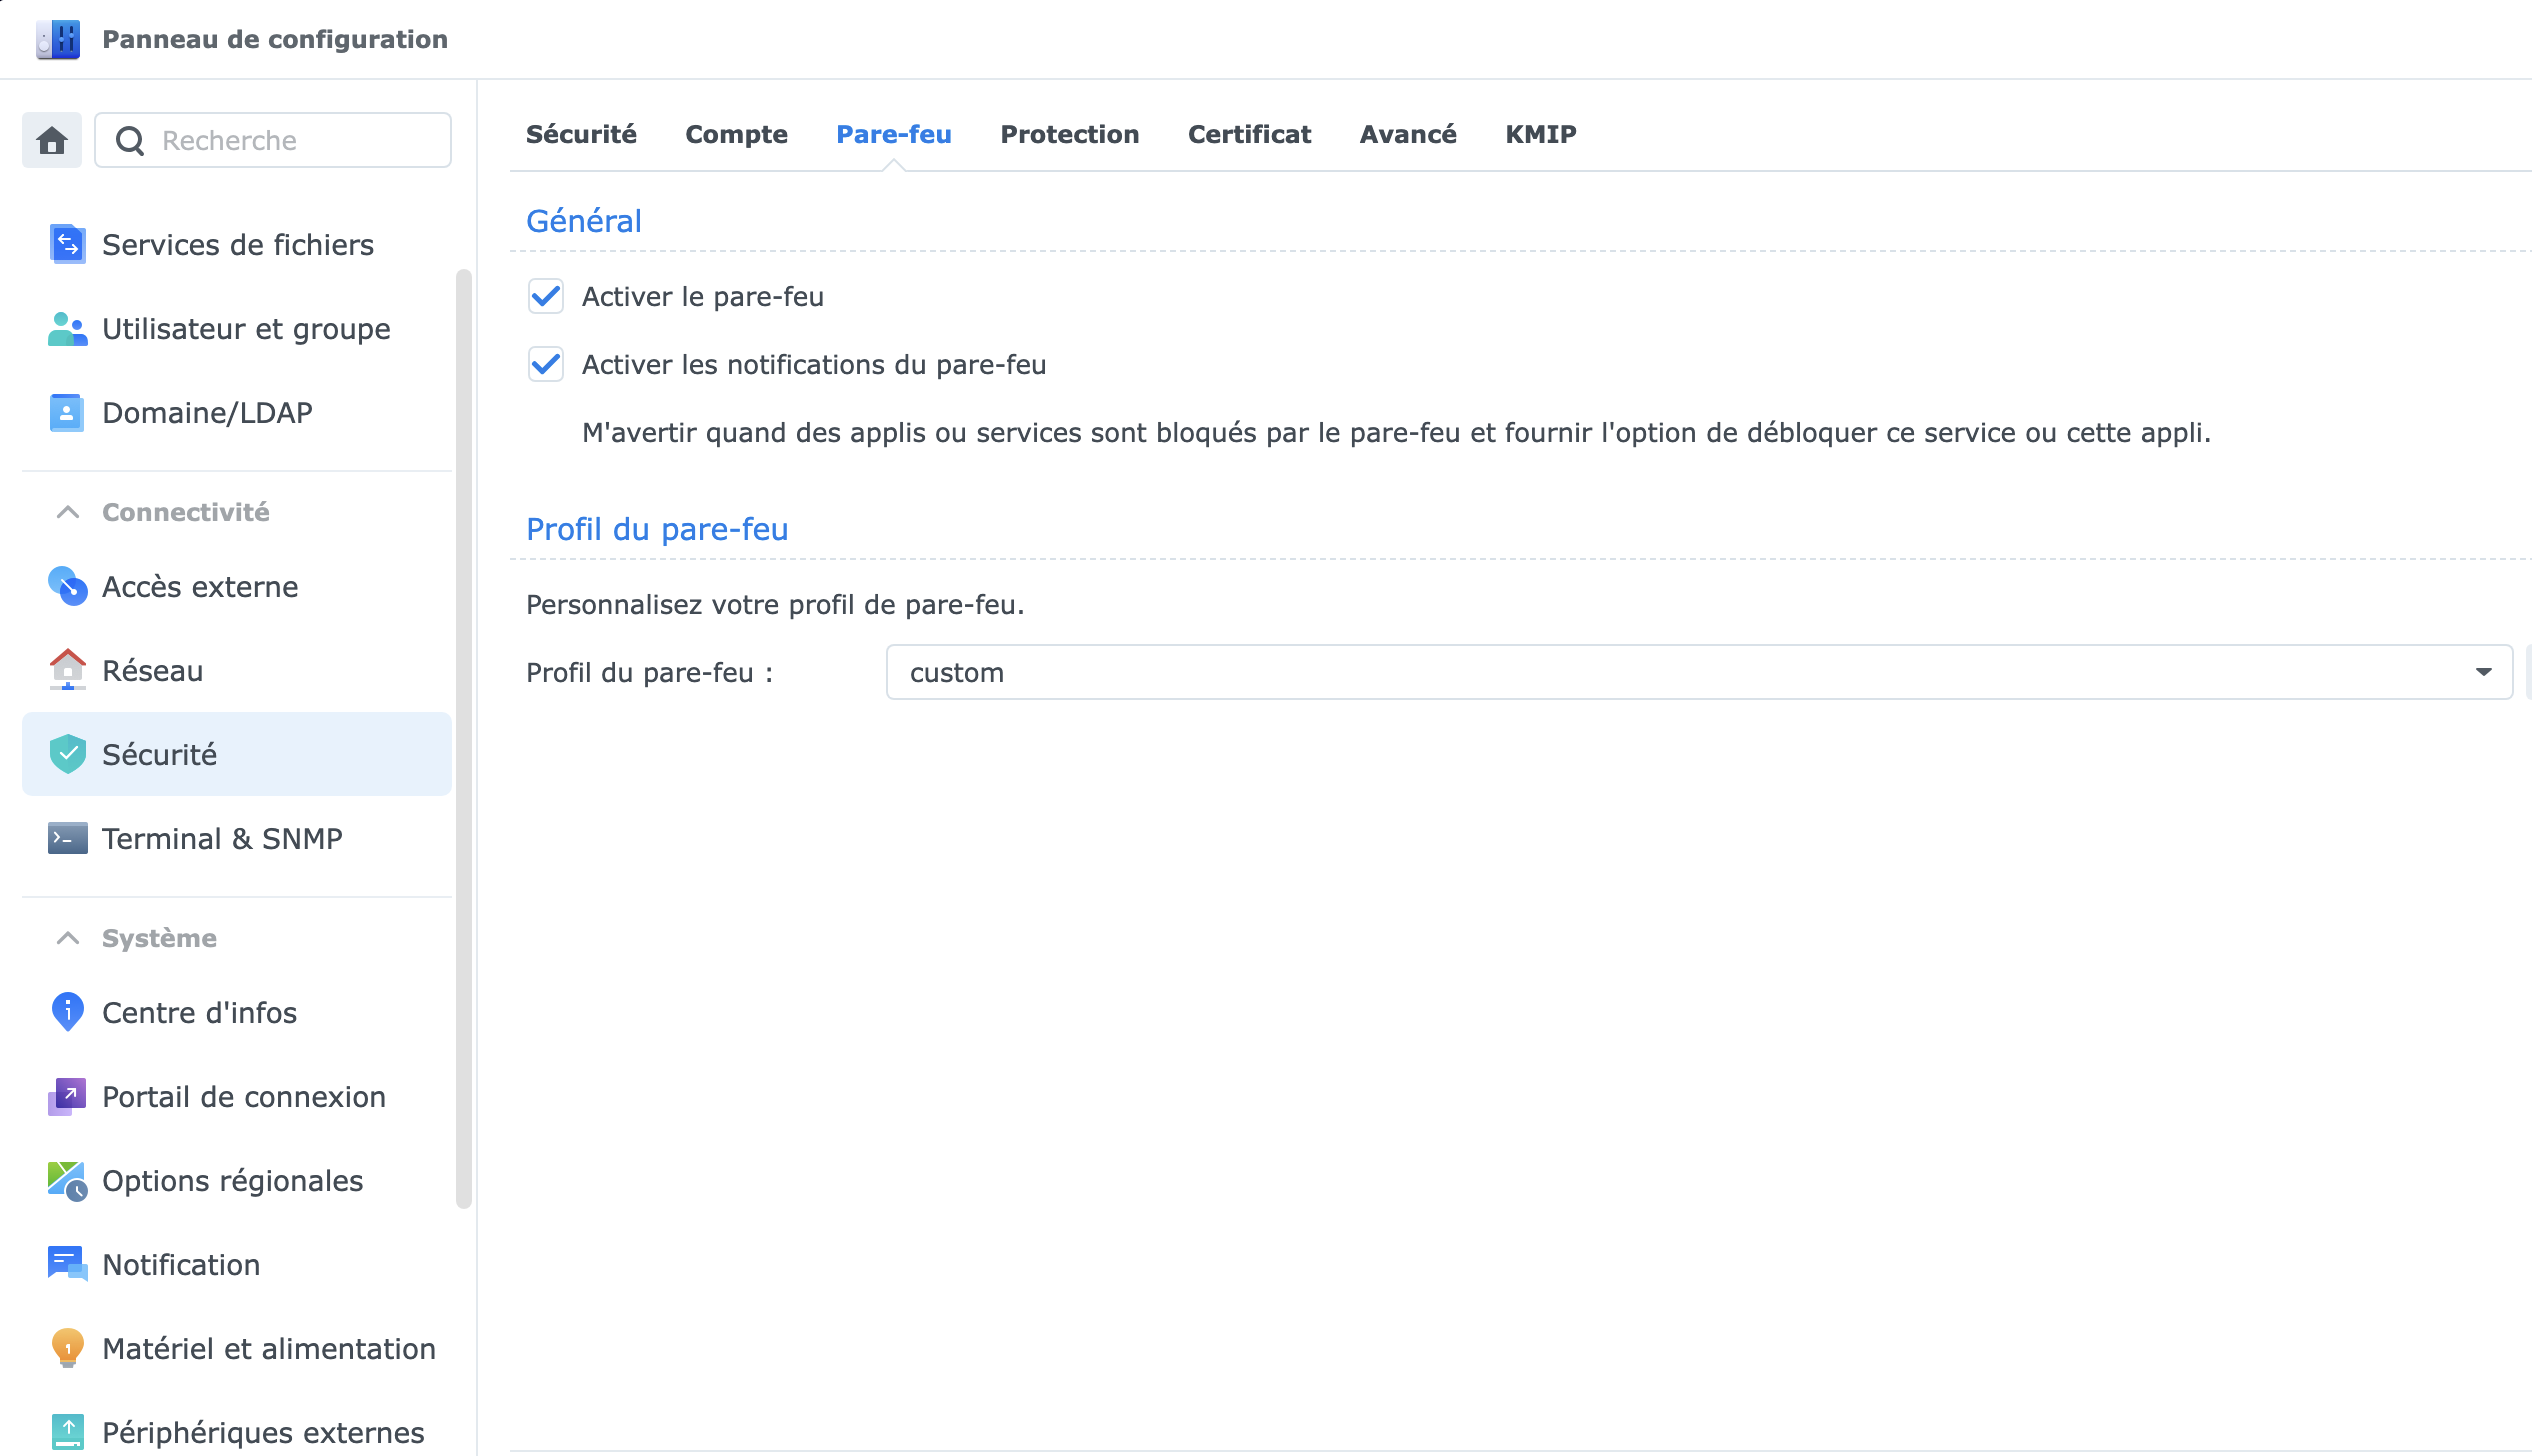2532x1456 pixels.
Task: Open Services de fichiers icon
Action: pos(67,245)
